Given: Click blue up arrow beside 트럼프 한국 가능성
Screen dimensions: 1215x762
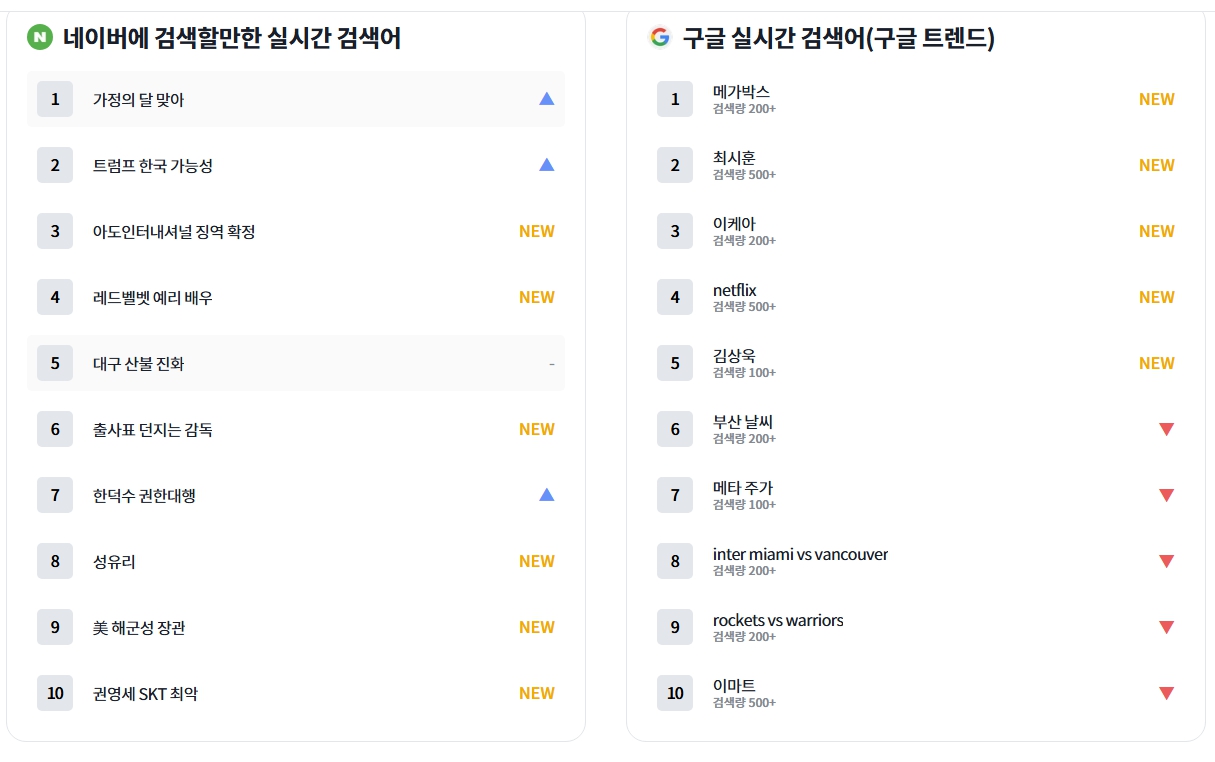Looking at the screenshot, I should click(x=546, y=165).
